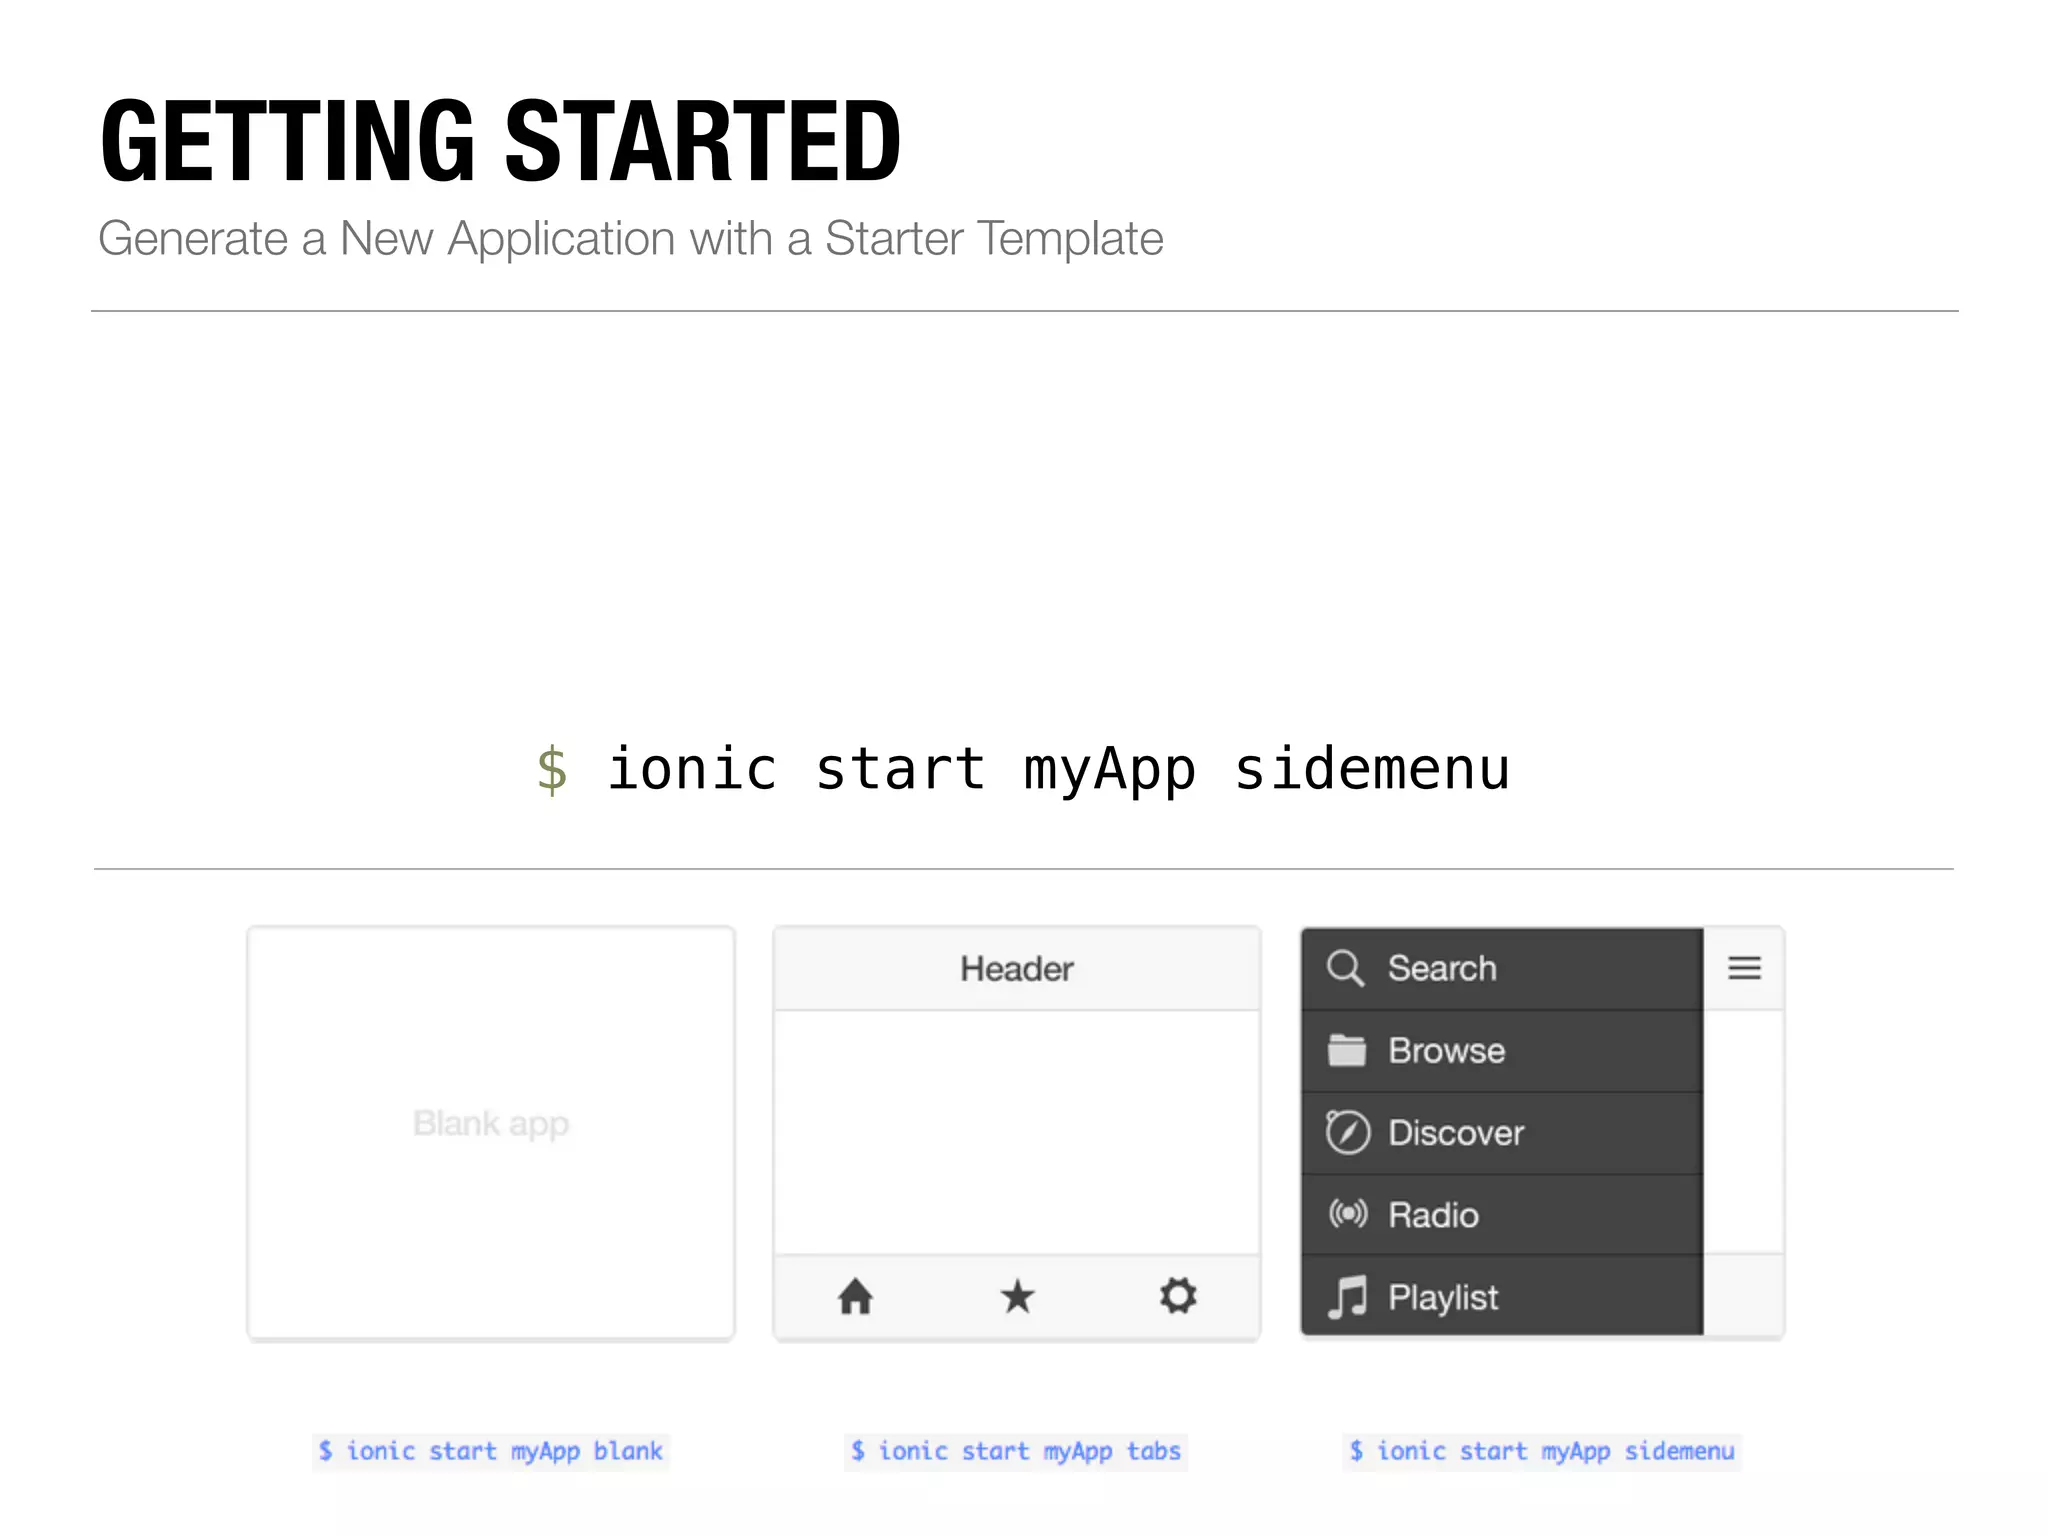The image size is (2048, 1536).
Task: Click the Playlist music note icon
Action: pos(1347,1297)
